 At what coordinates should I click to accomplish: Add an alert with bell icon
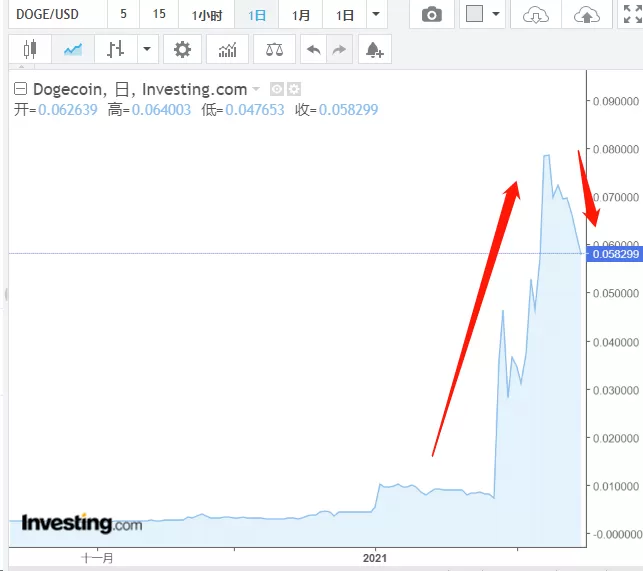tap(375, 49)
